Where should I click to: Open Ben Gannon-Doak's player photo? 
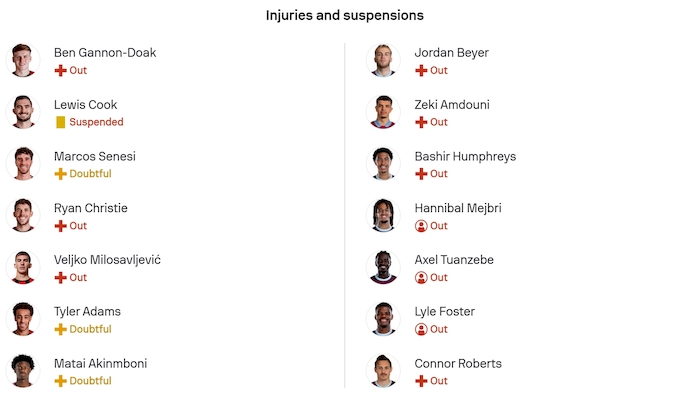22,60
